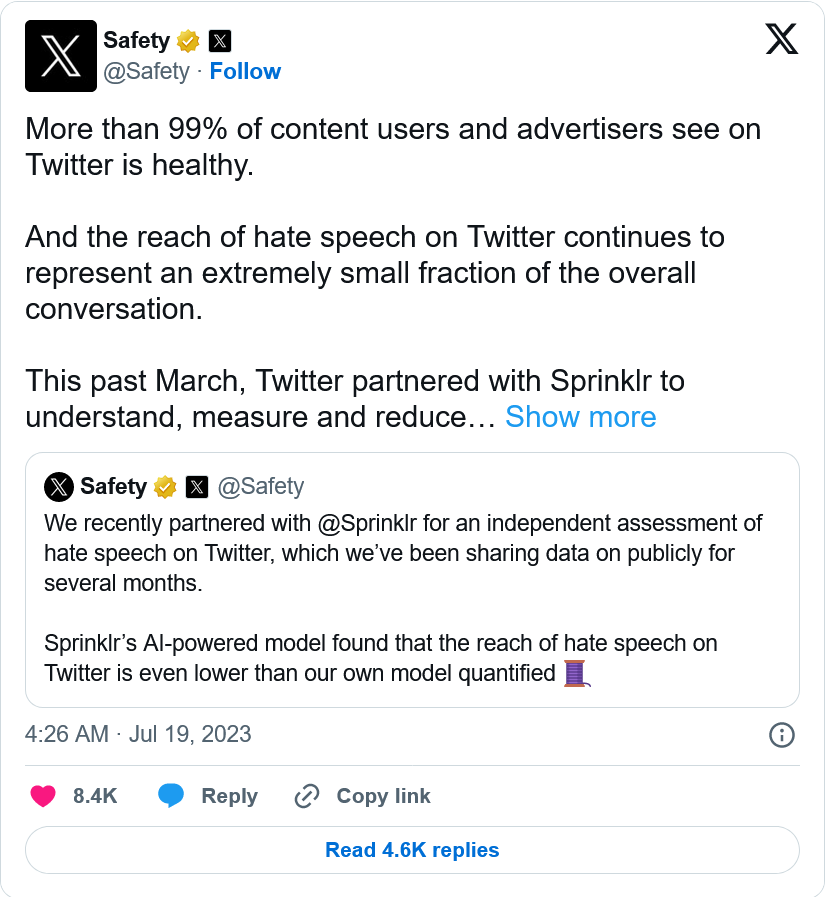Image resolution: width=825 pixels, height=897 pixels.
Task: Click the Reply text label
Action: pyautogui.click(x=229, y=796)
